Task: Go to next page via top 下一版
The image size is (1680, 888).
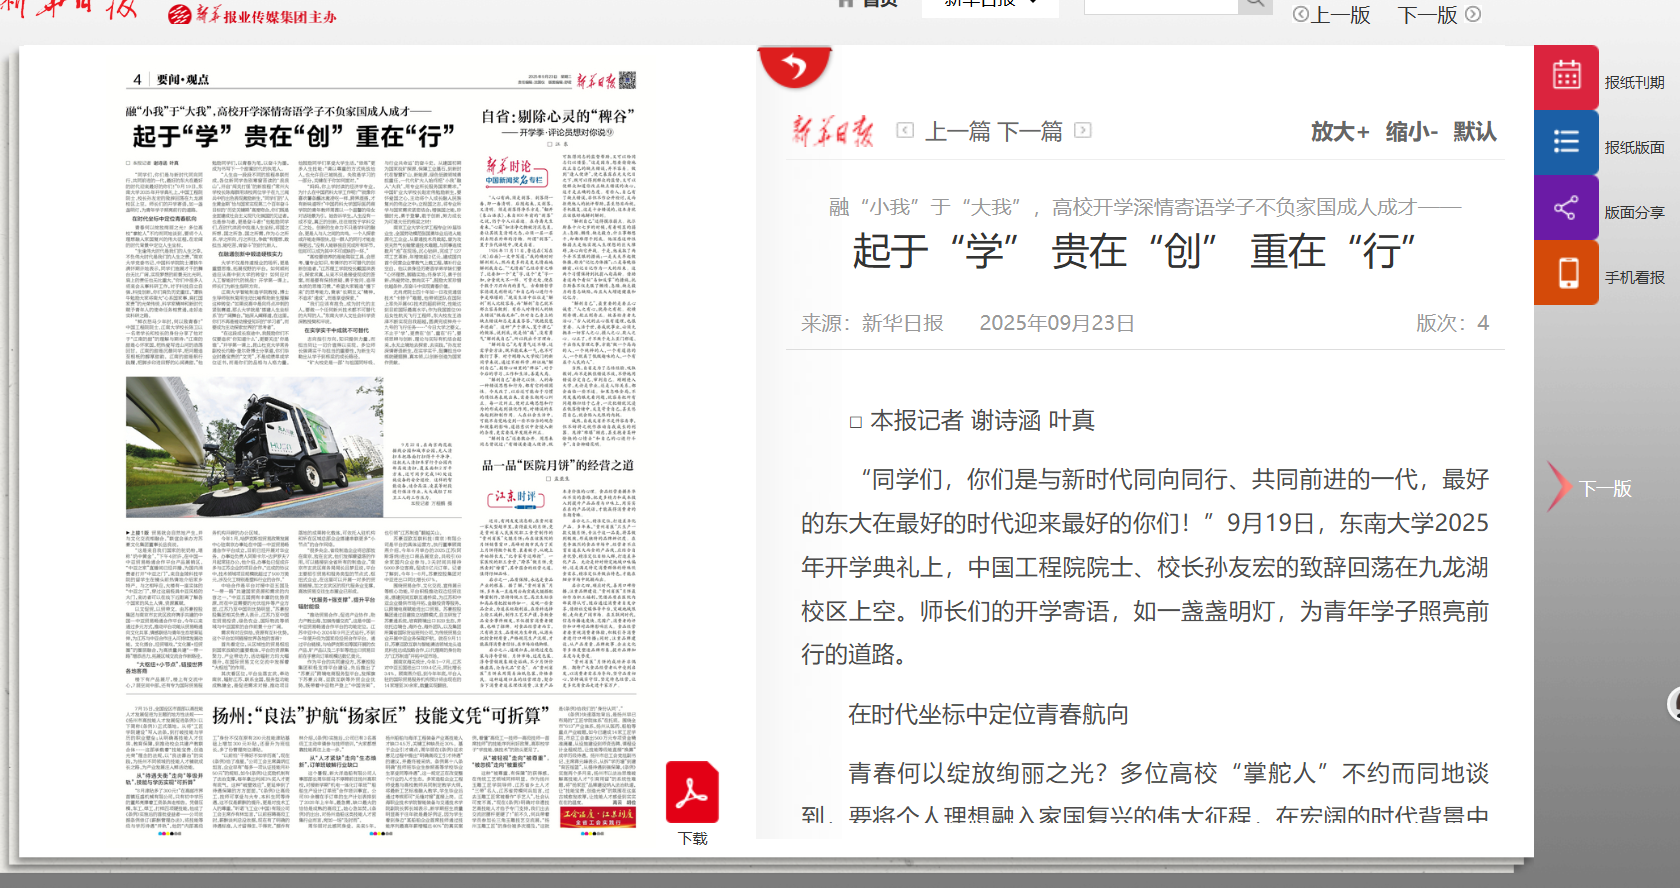Action: pyautogui.click(x=1438, y=14)
